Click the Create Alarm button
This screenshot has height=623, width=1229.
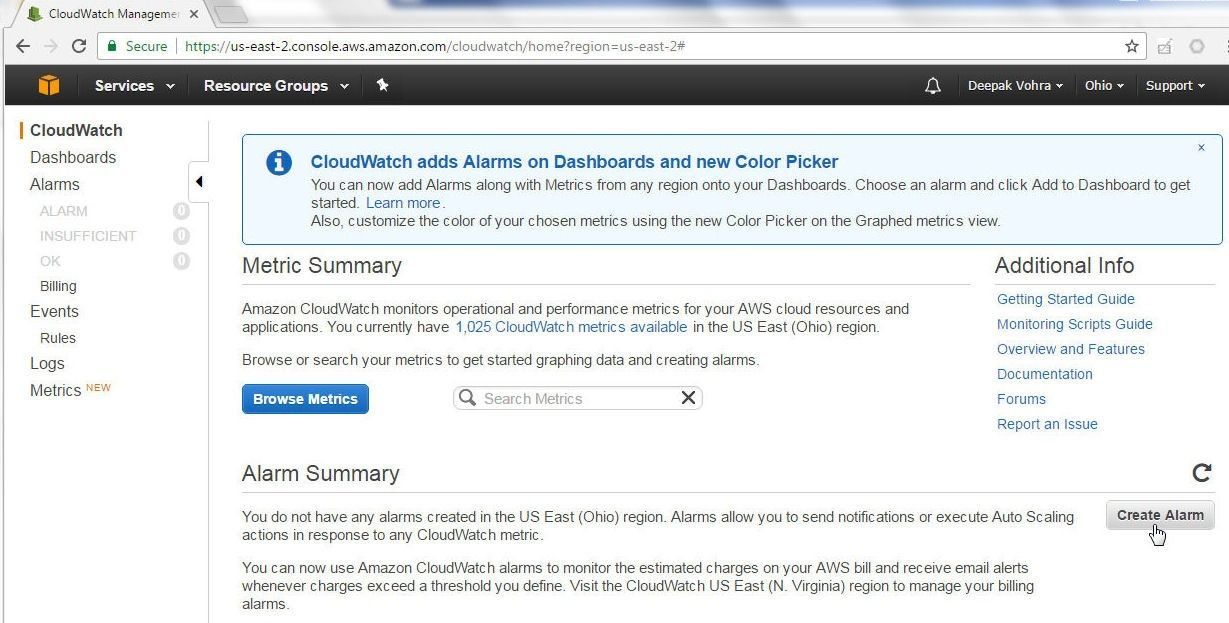[1160, 515]
